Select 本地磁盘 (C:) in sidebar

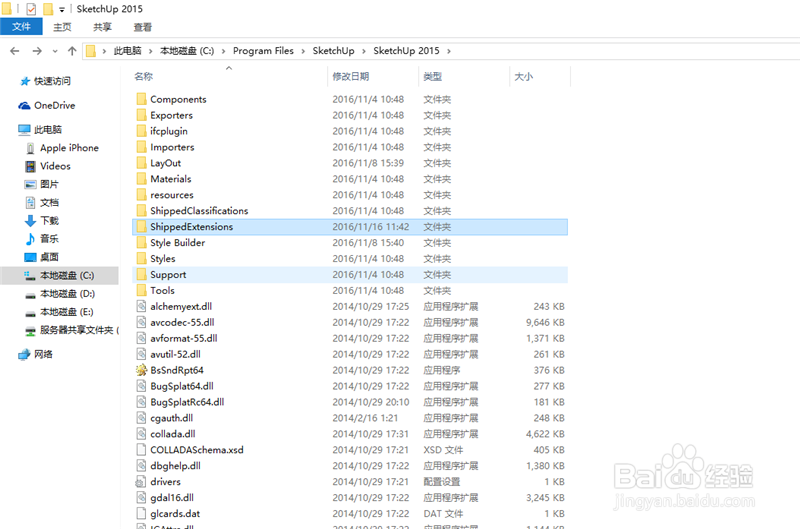click(59, 275)
